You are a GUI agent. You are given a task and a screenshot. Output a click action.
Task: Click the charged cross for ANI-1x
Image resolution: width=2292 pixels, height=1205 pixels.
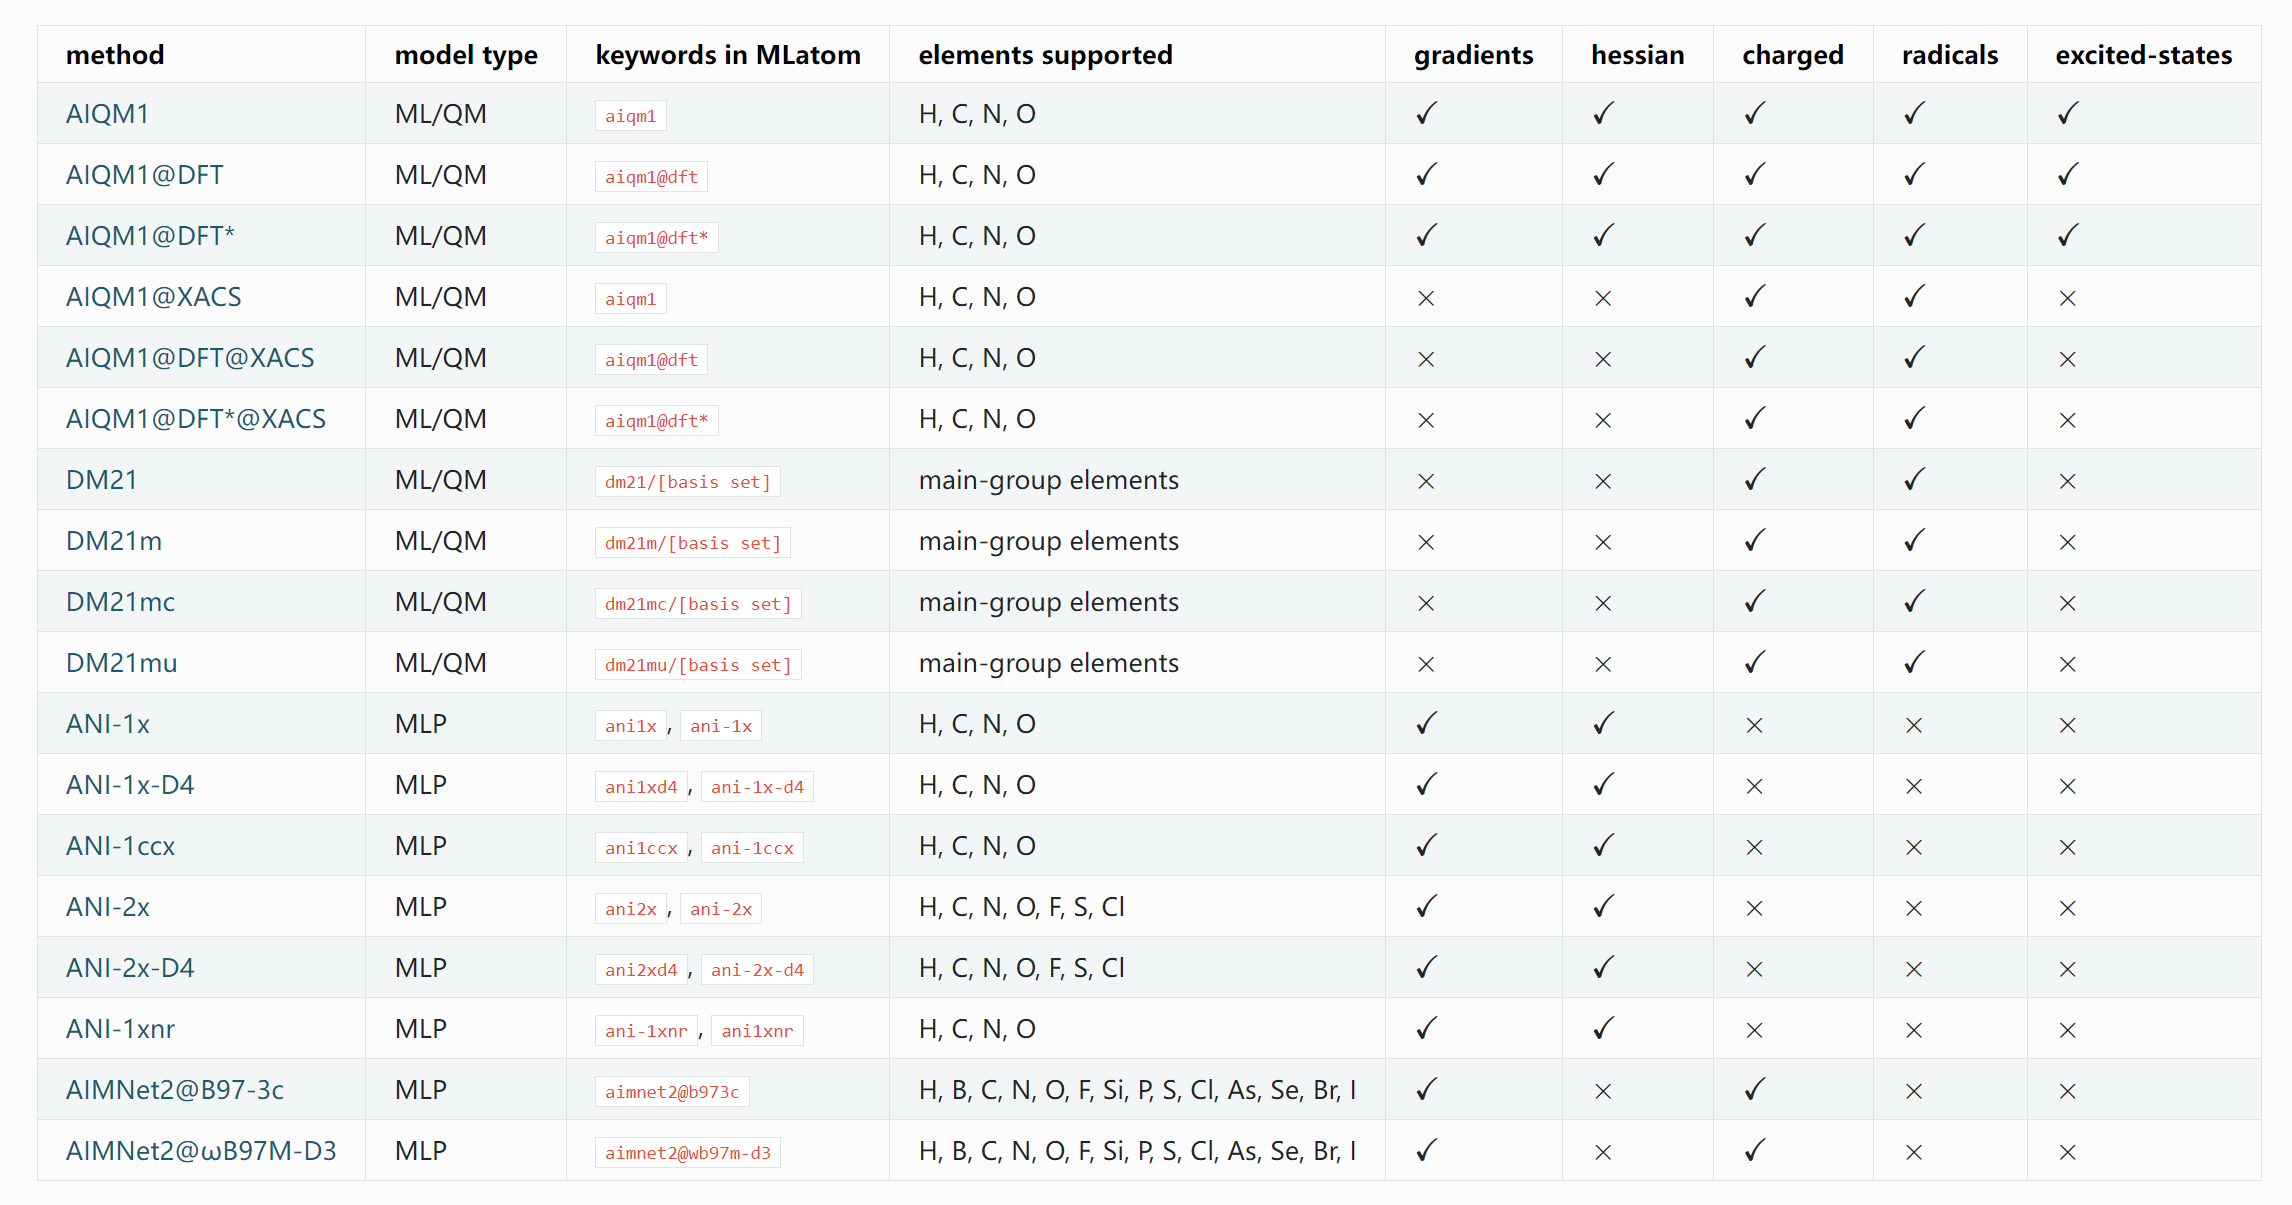(x=1755, y=725)
